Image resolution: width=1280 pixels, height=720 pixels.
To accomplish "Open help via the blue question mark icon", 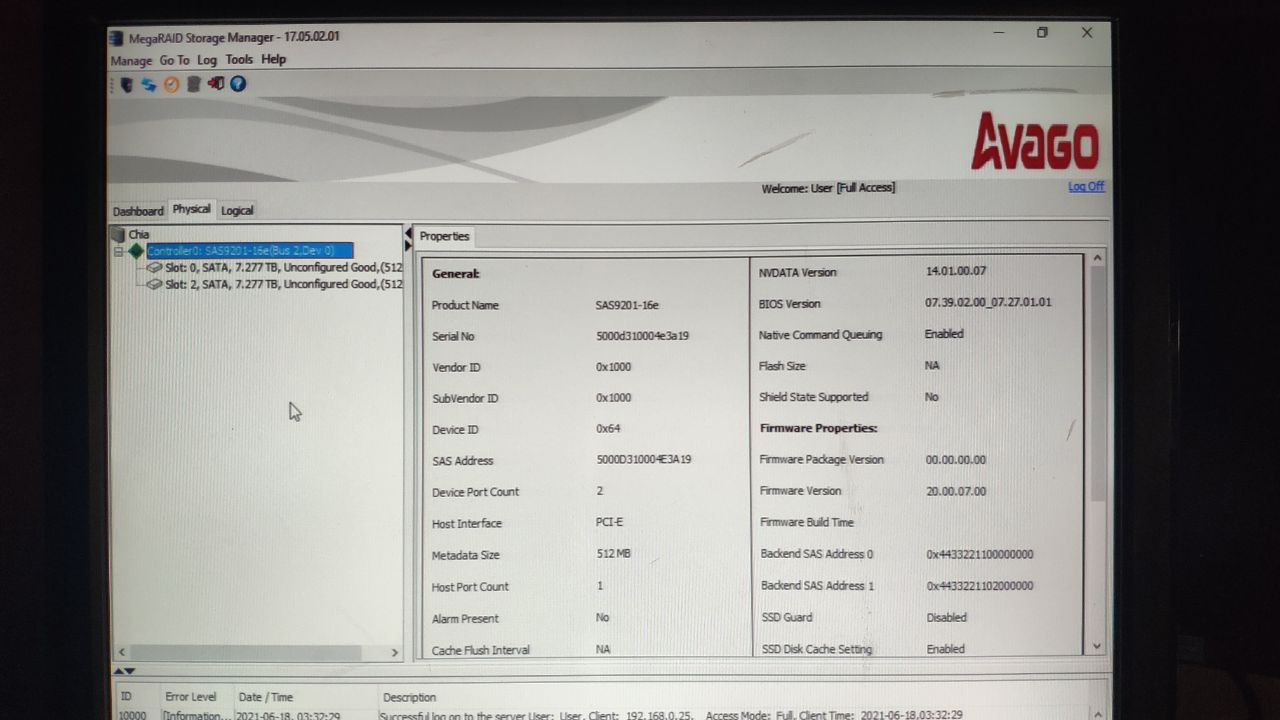I will coord(238,84).
